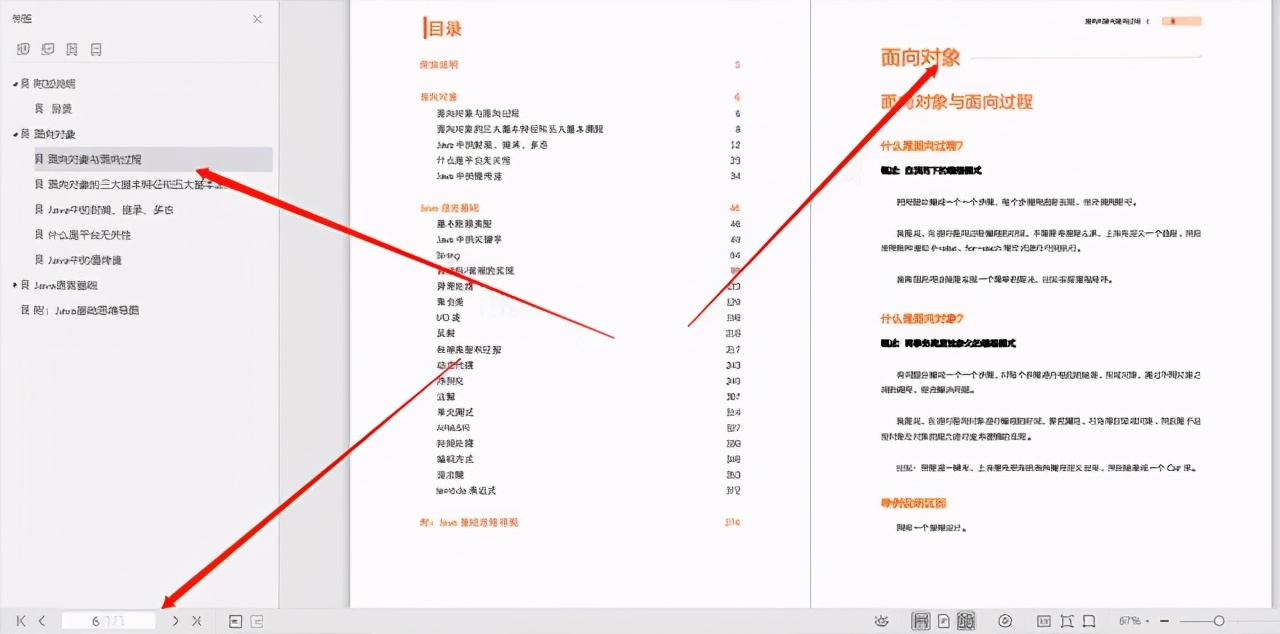Open bookmark Java中的封装、继承、多态
1280x634 pixels.
pos(111,210)
